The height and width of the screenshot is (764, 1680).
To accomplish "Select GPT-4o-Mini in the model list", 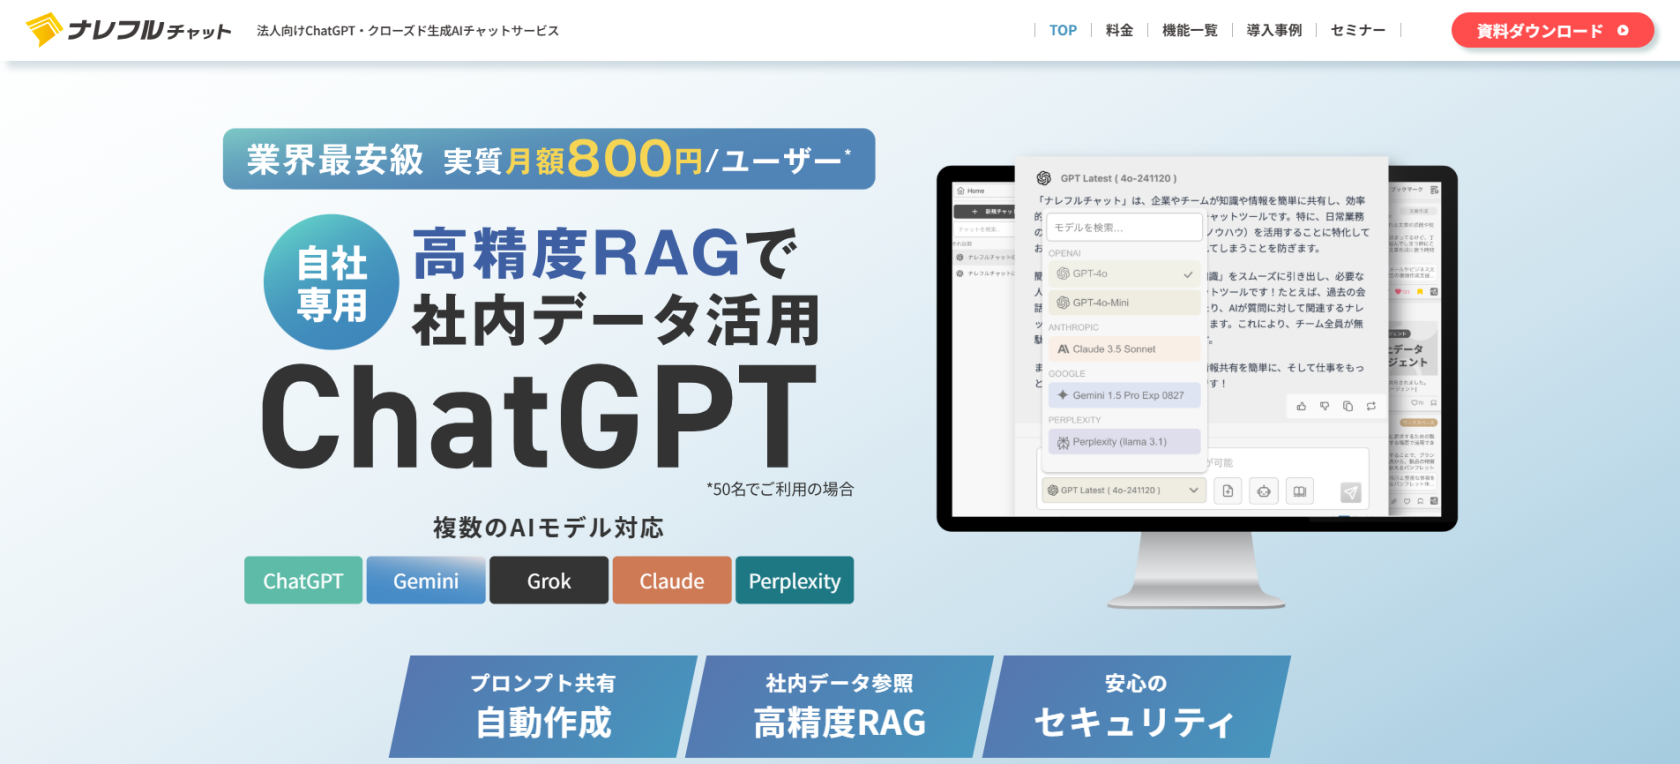I will pyautogui.click(x=1124, y=303).
